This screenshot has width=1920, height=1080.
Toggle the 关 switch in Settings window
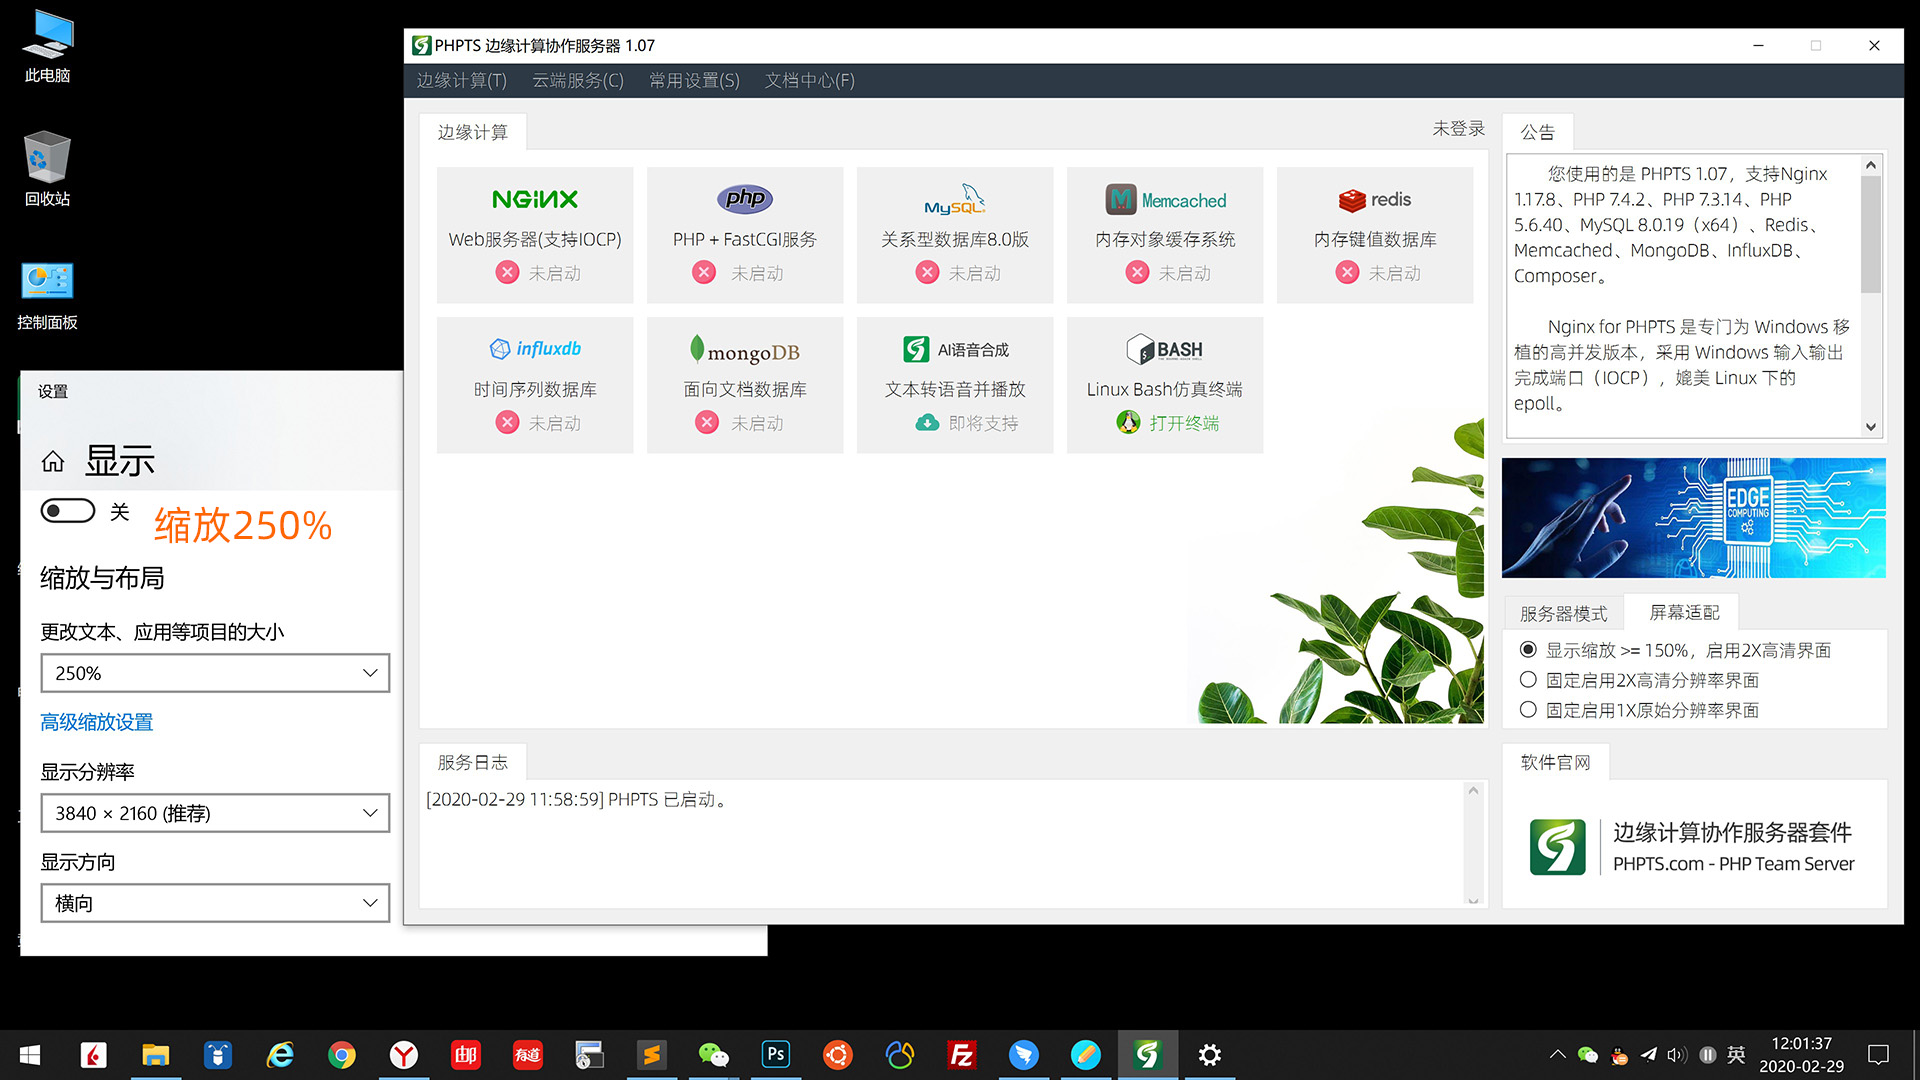pyautogui.click(x=68, y=511)
